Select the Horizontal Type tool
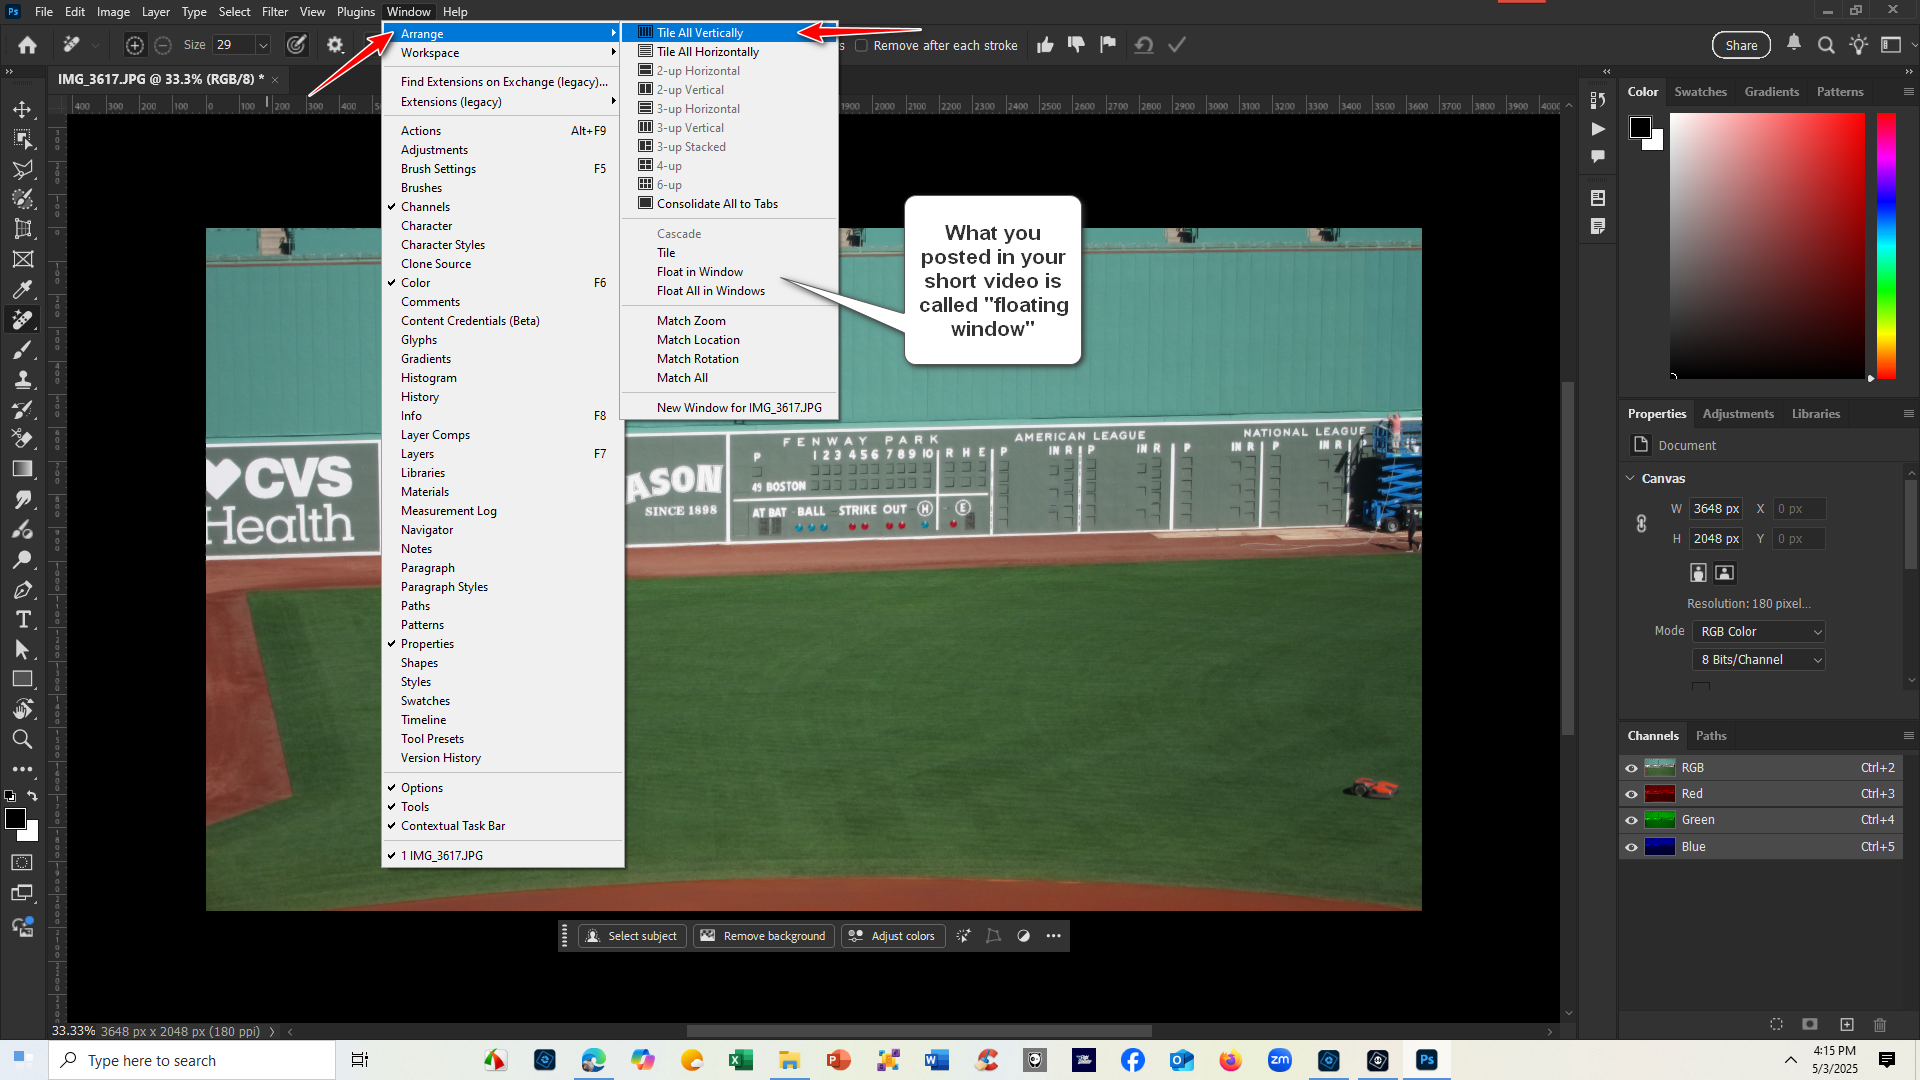The width and height of the screenshot is (1920, 1080). pos(24,618)
